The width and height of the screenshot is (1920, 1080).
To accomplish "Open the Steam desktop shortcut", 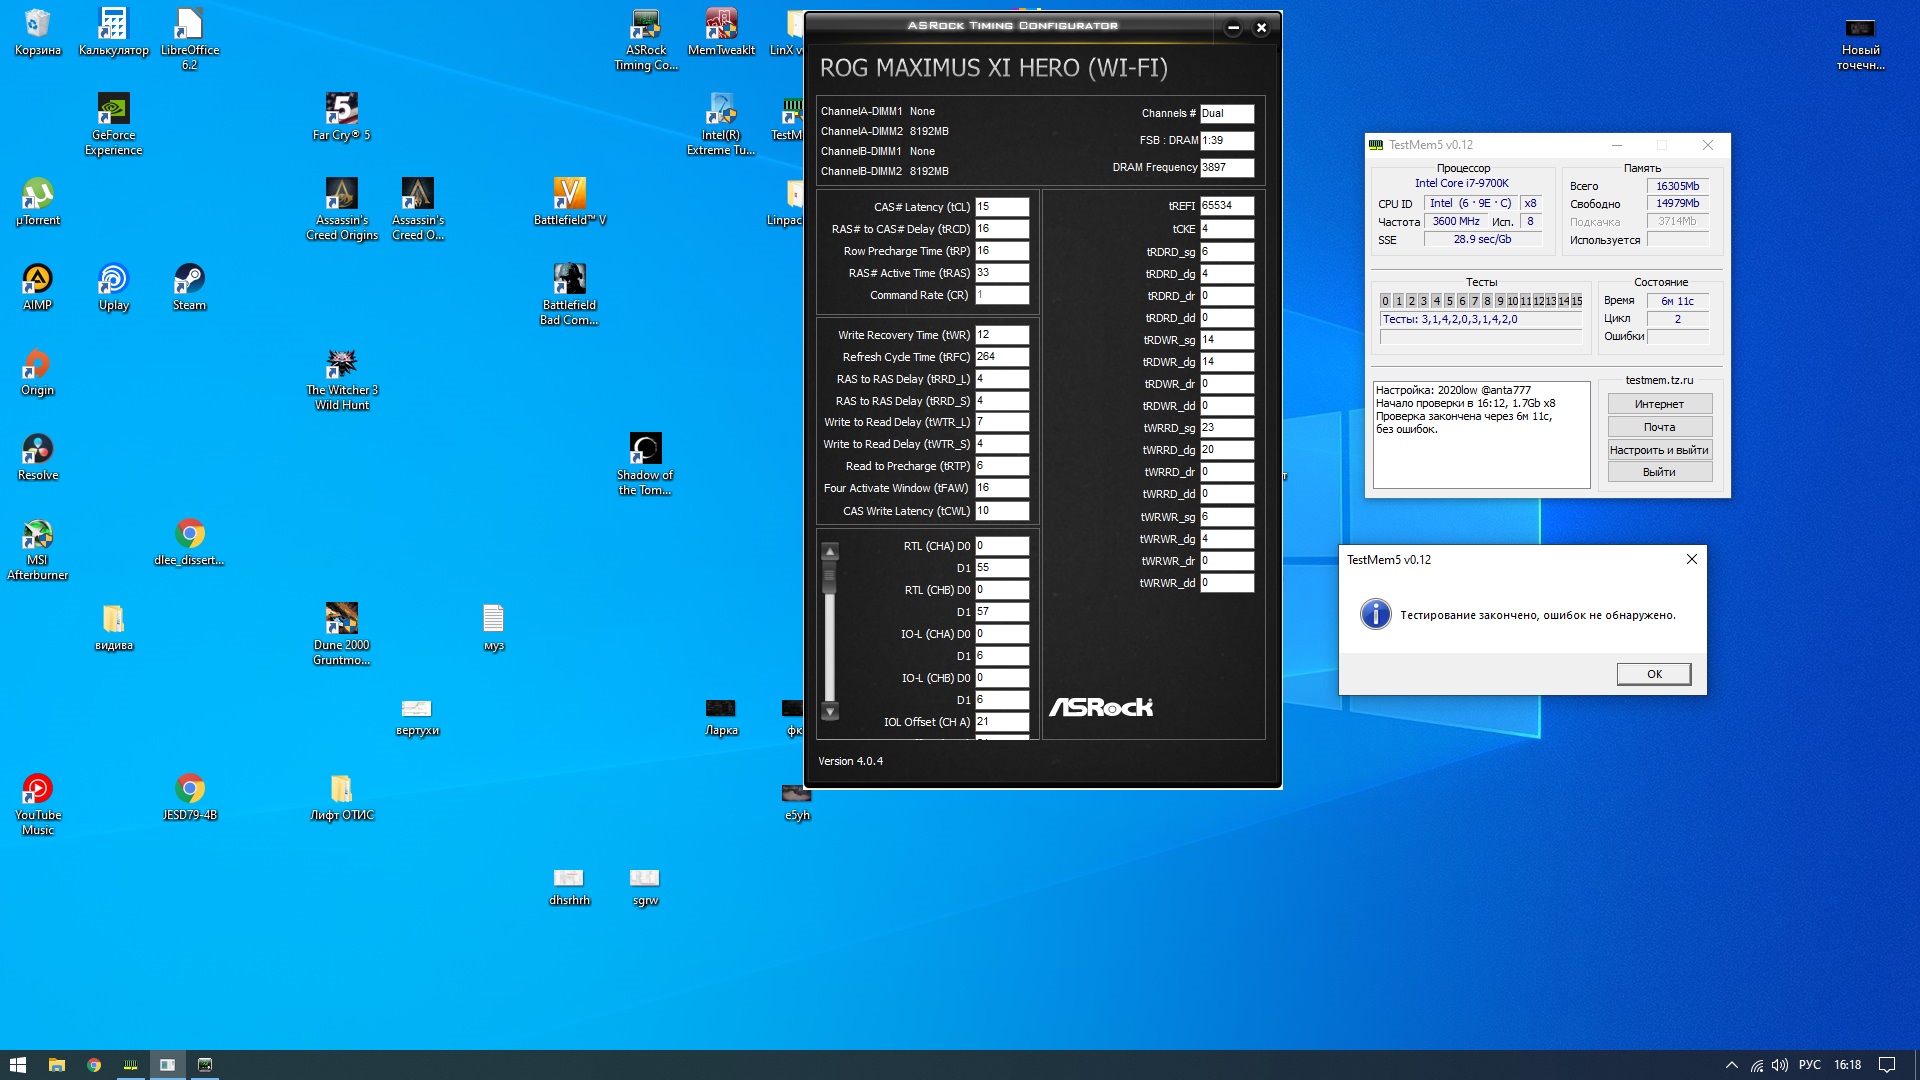I will (189, 280).
